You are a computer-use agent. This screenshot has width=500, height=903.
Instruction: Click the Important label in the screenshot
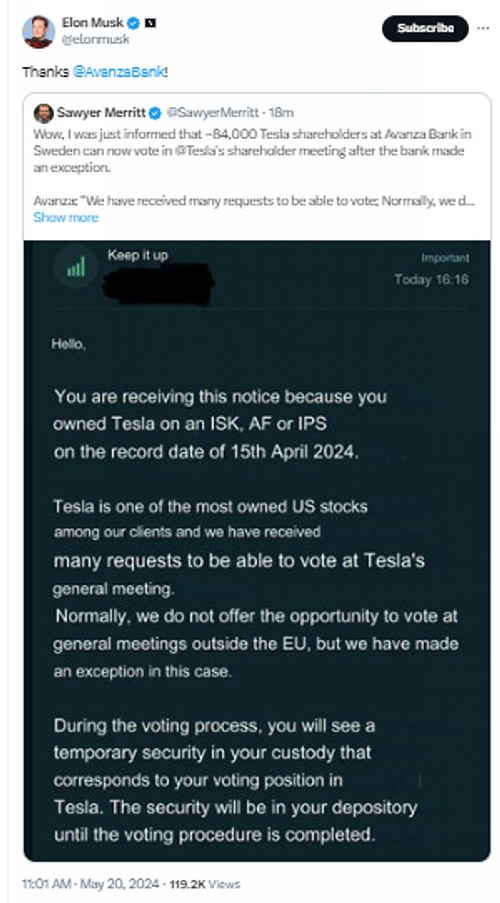[445, 258]
